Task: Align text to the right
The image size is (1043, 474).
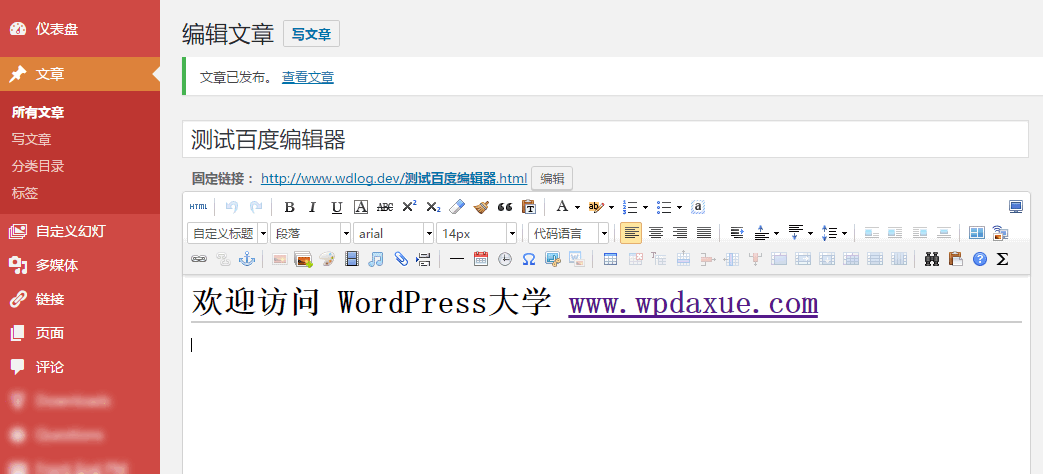Action: point(680,233)
